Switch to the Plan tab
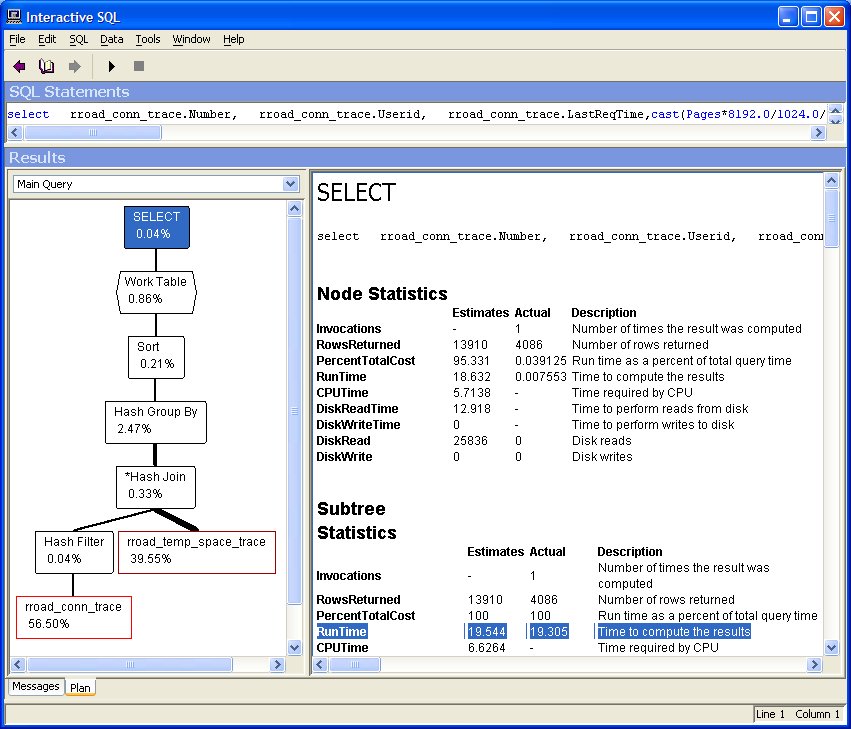 (x=80, y=687)
